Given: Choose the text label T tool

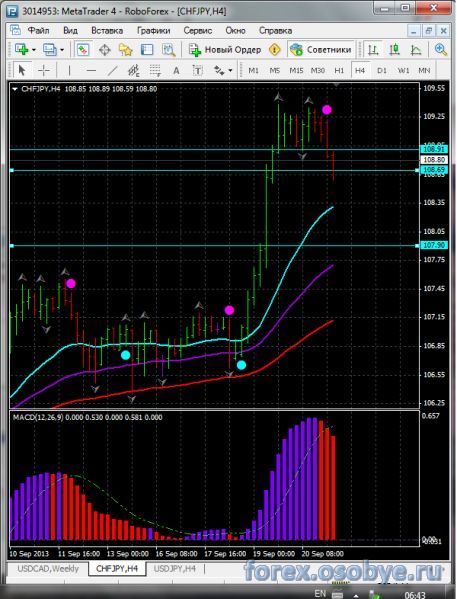Looking at the screenshot, I should click(198, 70).
